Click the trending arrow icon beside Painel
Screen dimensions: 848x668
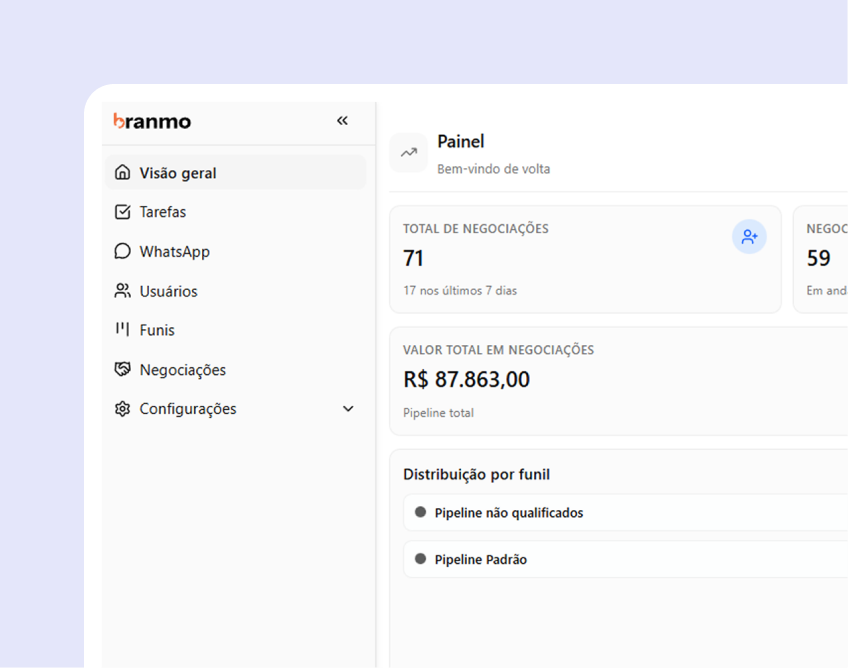[x=409, y=153]
